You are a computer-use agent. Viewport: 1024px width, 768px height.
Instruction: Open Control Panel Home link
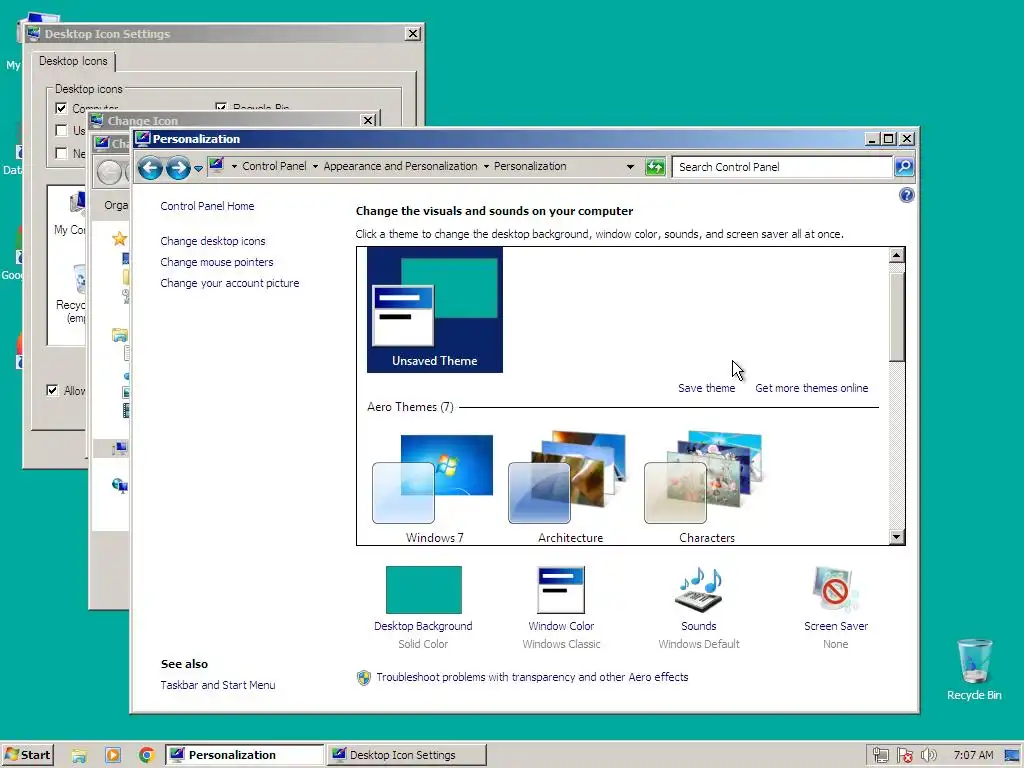pyautogui.click(x=207, y=206)
